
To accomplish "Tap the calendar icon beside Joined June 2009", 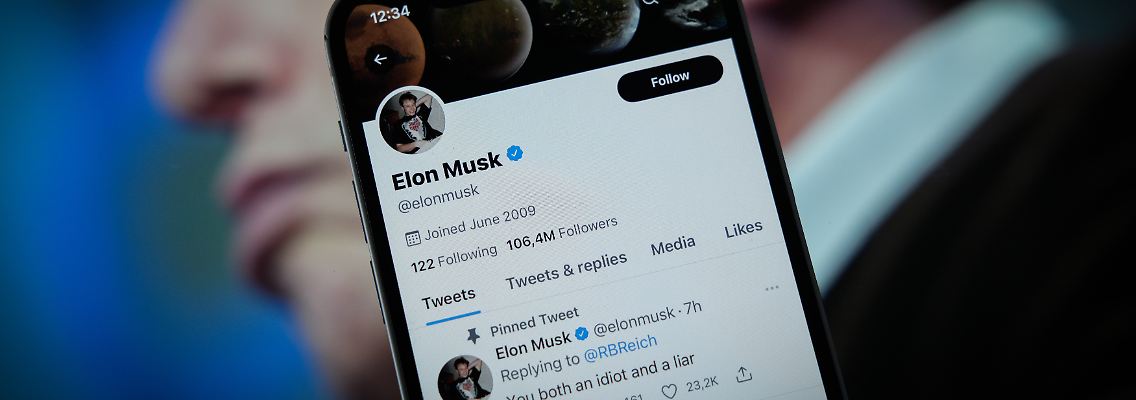I will [x=413, y=238].
